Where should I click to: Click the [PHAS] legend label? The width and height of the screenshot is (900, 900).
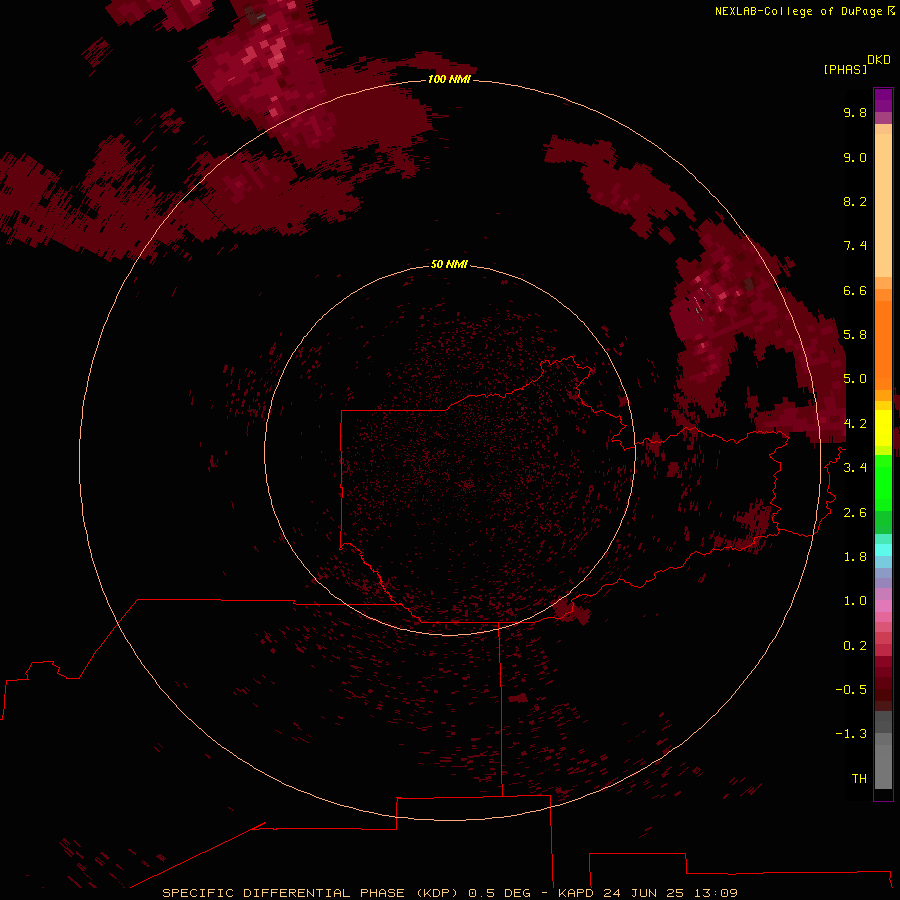tap(845, 69)
